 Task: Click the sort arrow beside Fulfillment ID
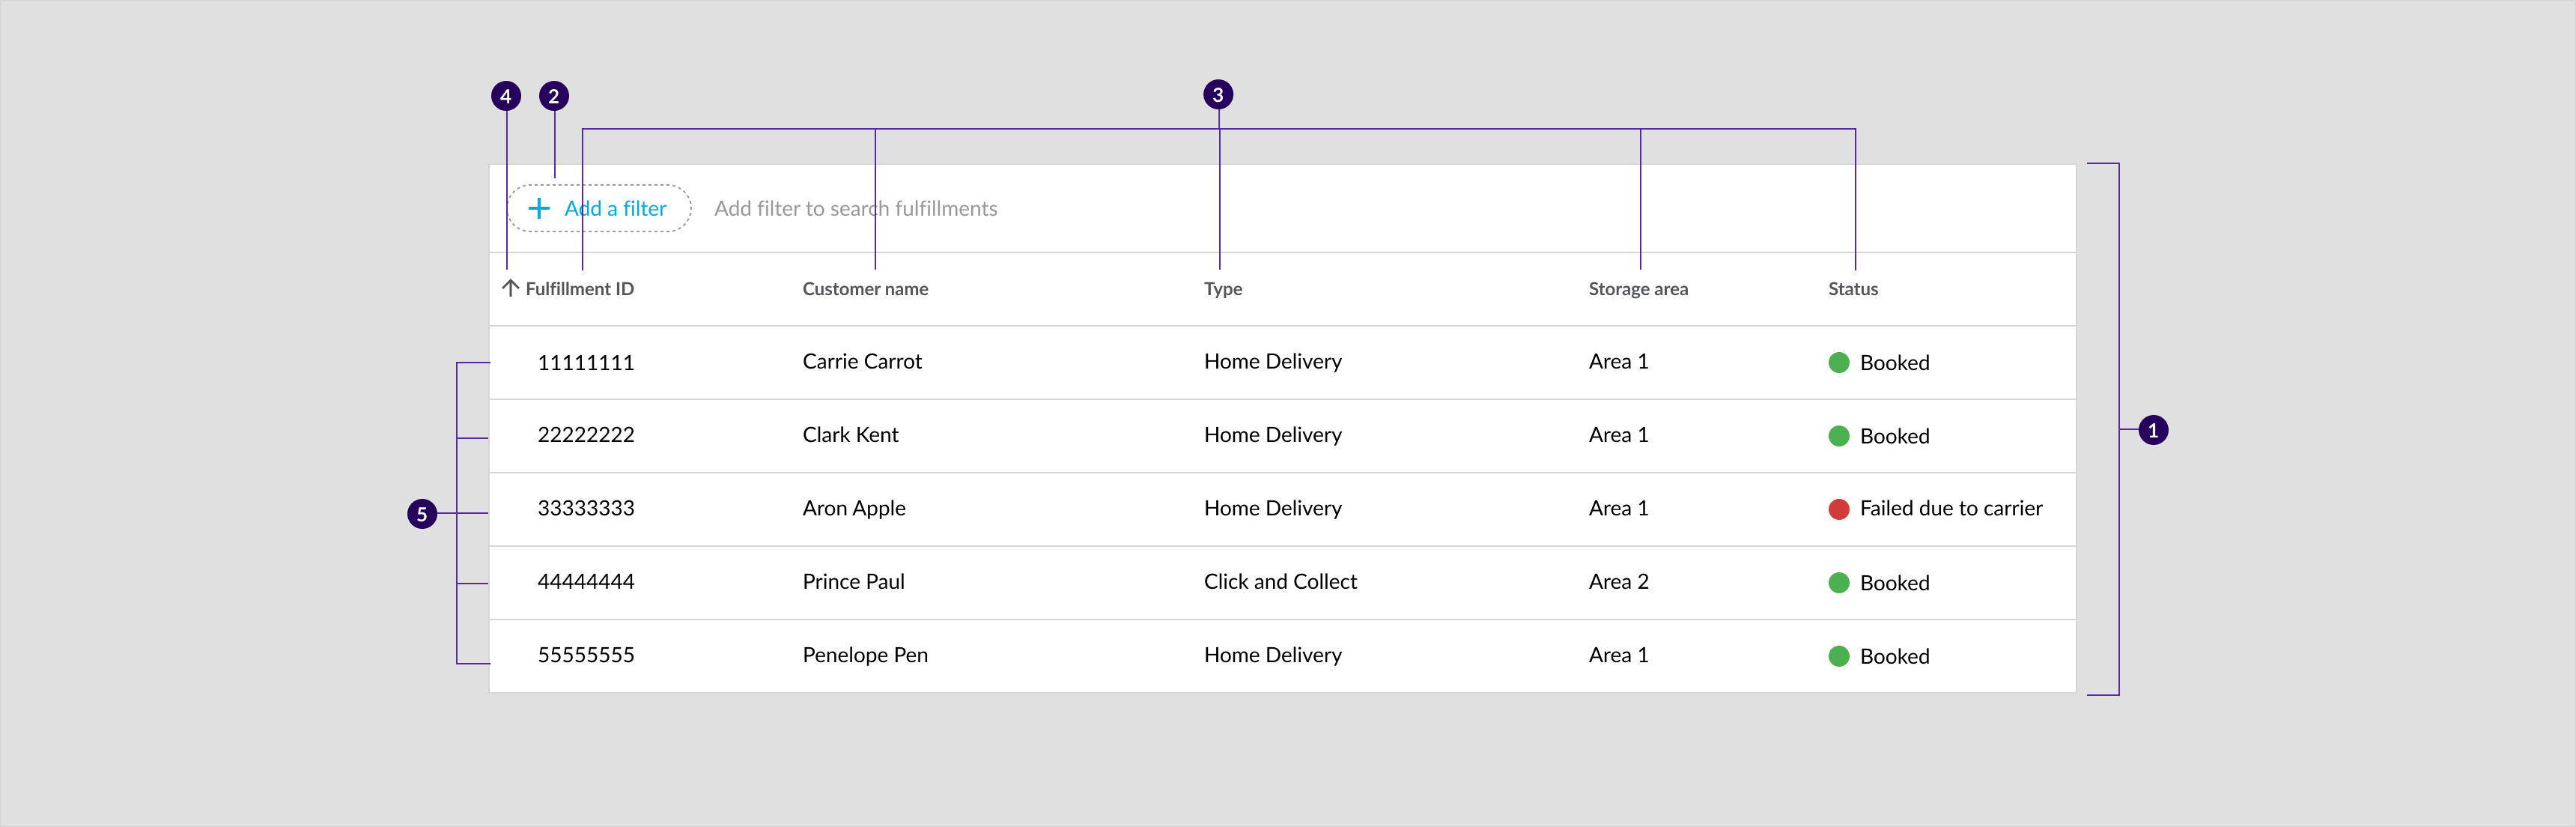pos(510,288)
